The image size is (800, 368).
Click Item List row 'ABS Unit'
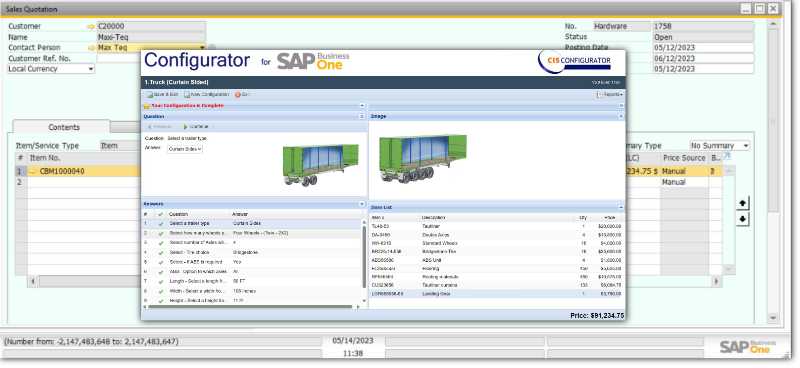click(495, 260)
